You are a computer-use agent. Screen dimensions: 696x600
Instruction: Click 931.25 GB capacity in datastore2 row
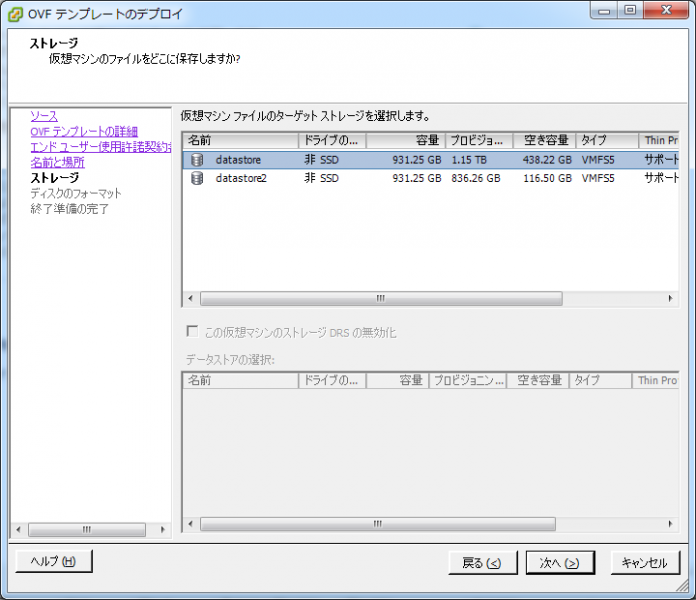tap(417, 178)
